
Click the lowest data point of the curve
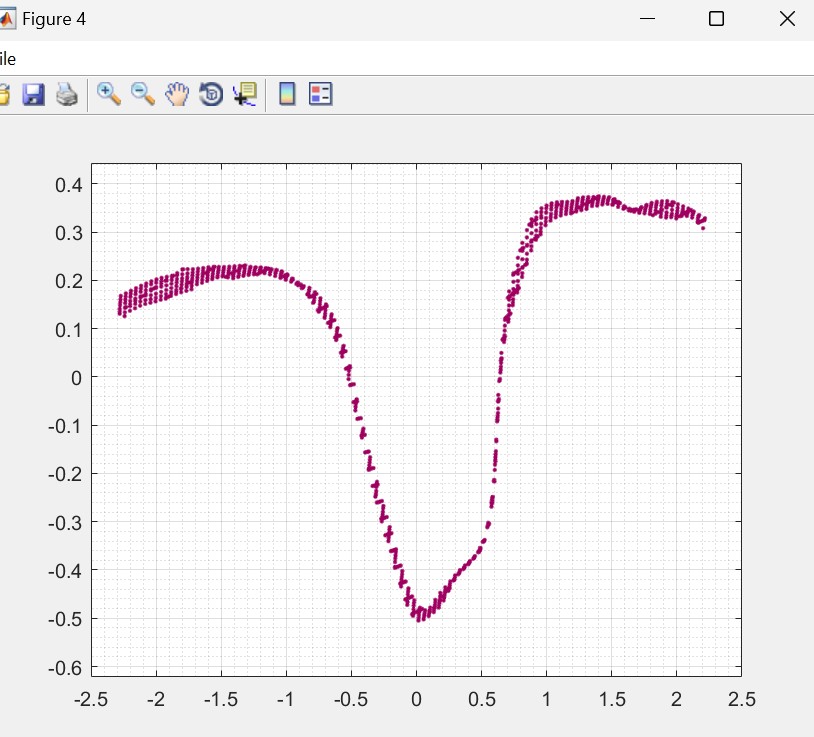418,619
